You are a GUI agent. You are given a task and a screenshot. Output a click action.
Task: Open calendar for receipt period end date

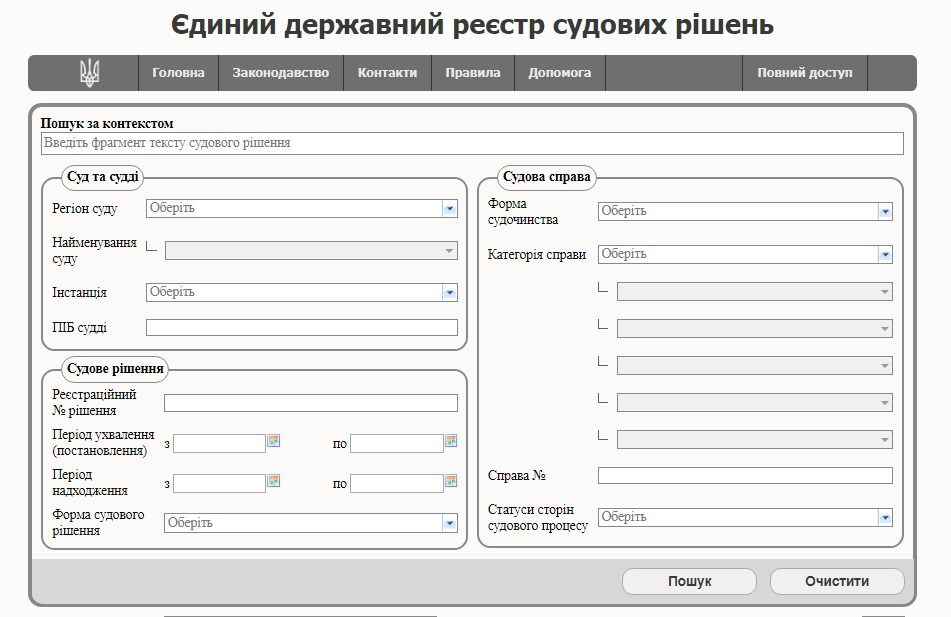pos(450,481)
